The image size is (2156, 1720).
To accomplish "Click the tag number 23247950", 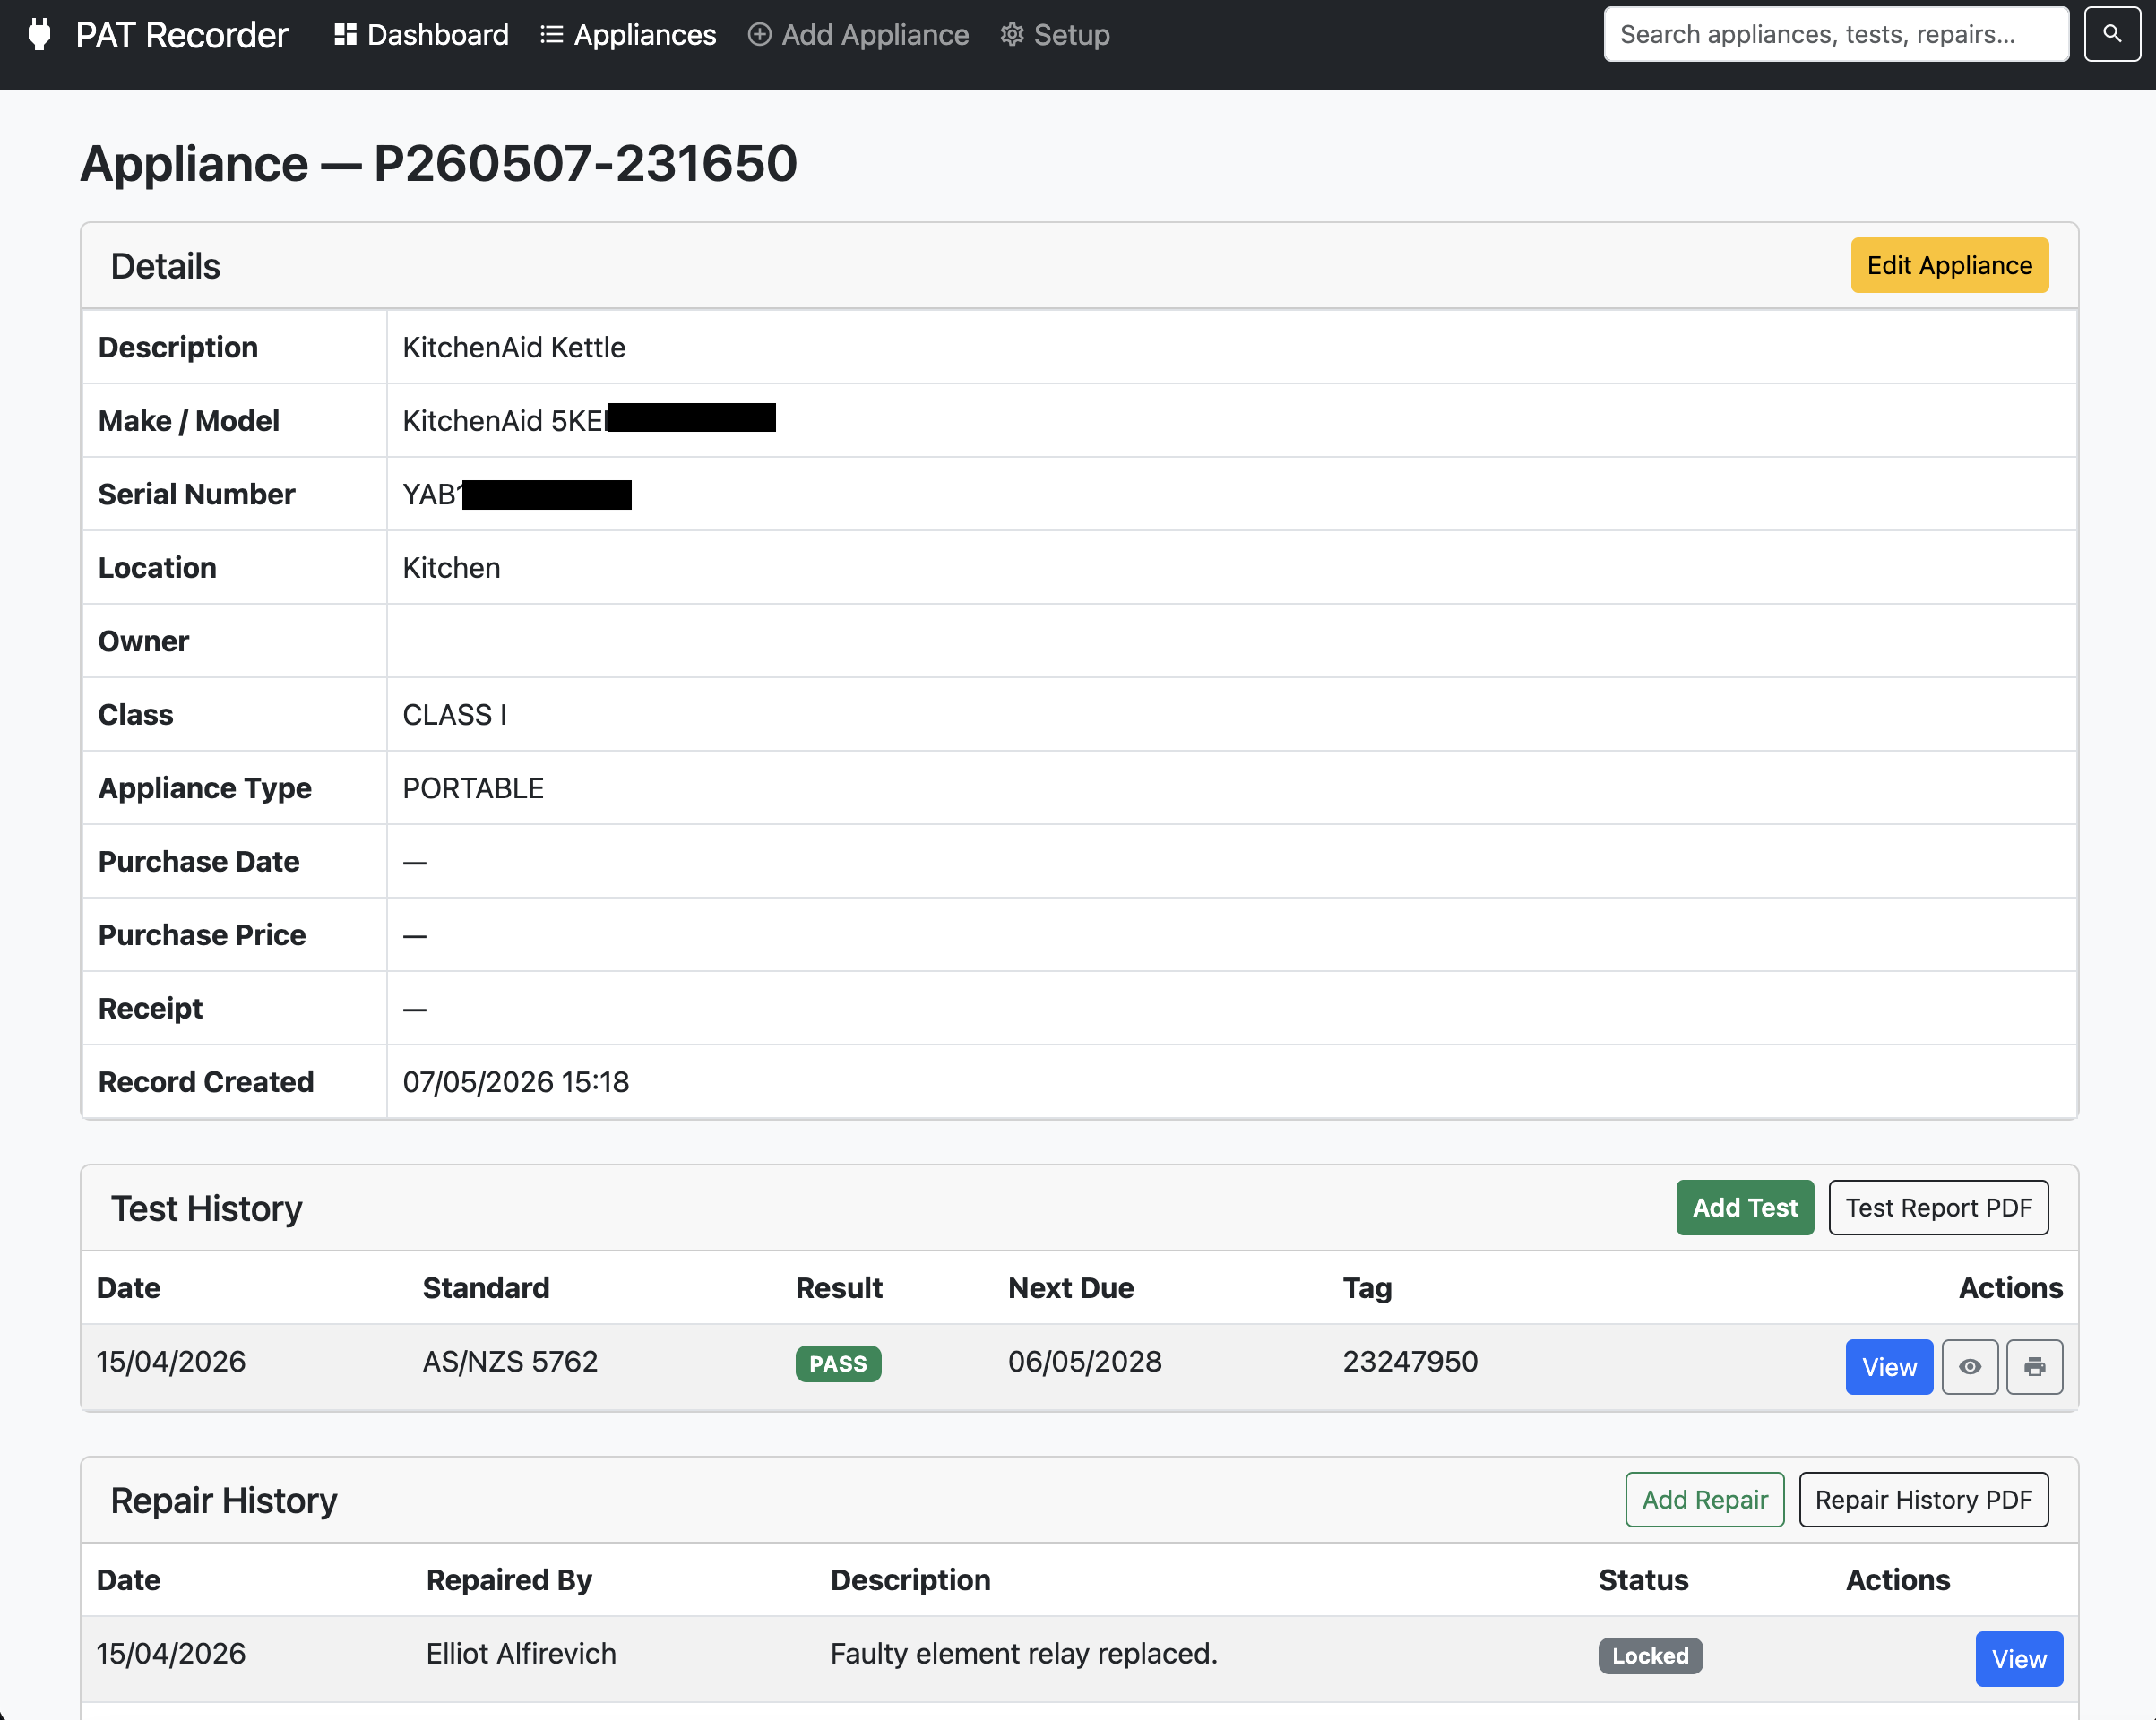I will tap(1410, 1361).
